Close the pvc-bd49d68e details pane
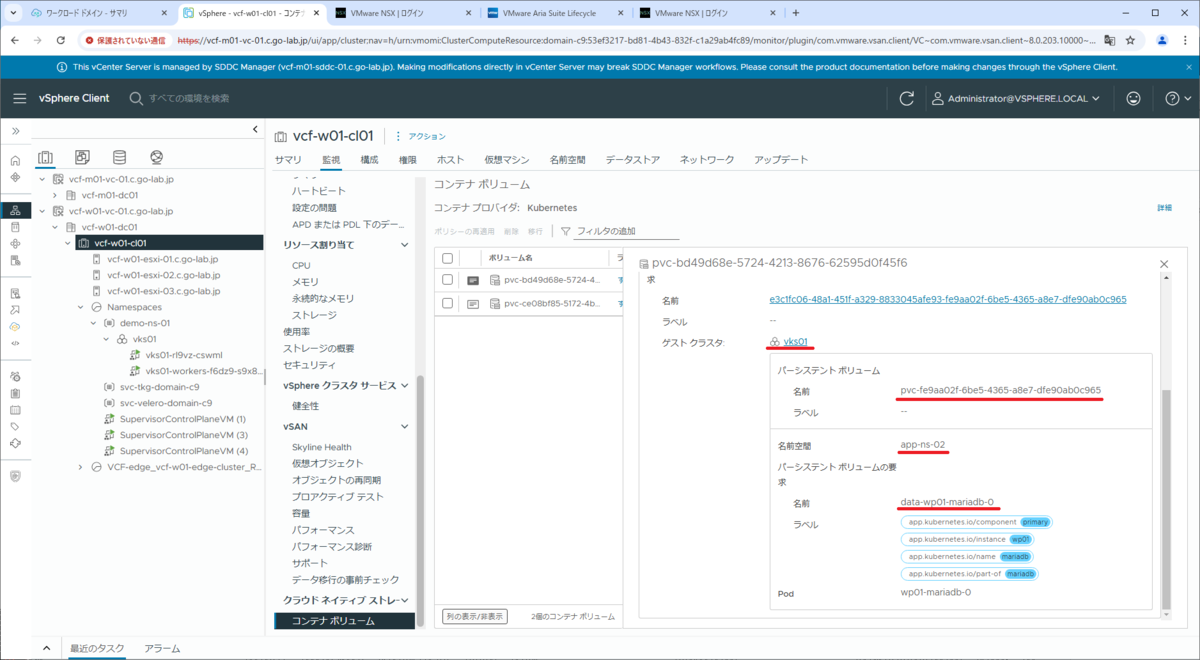 1164,264
